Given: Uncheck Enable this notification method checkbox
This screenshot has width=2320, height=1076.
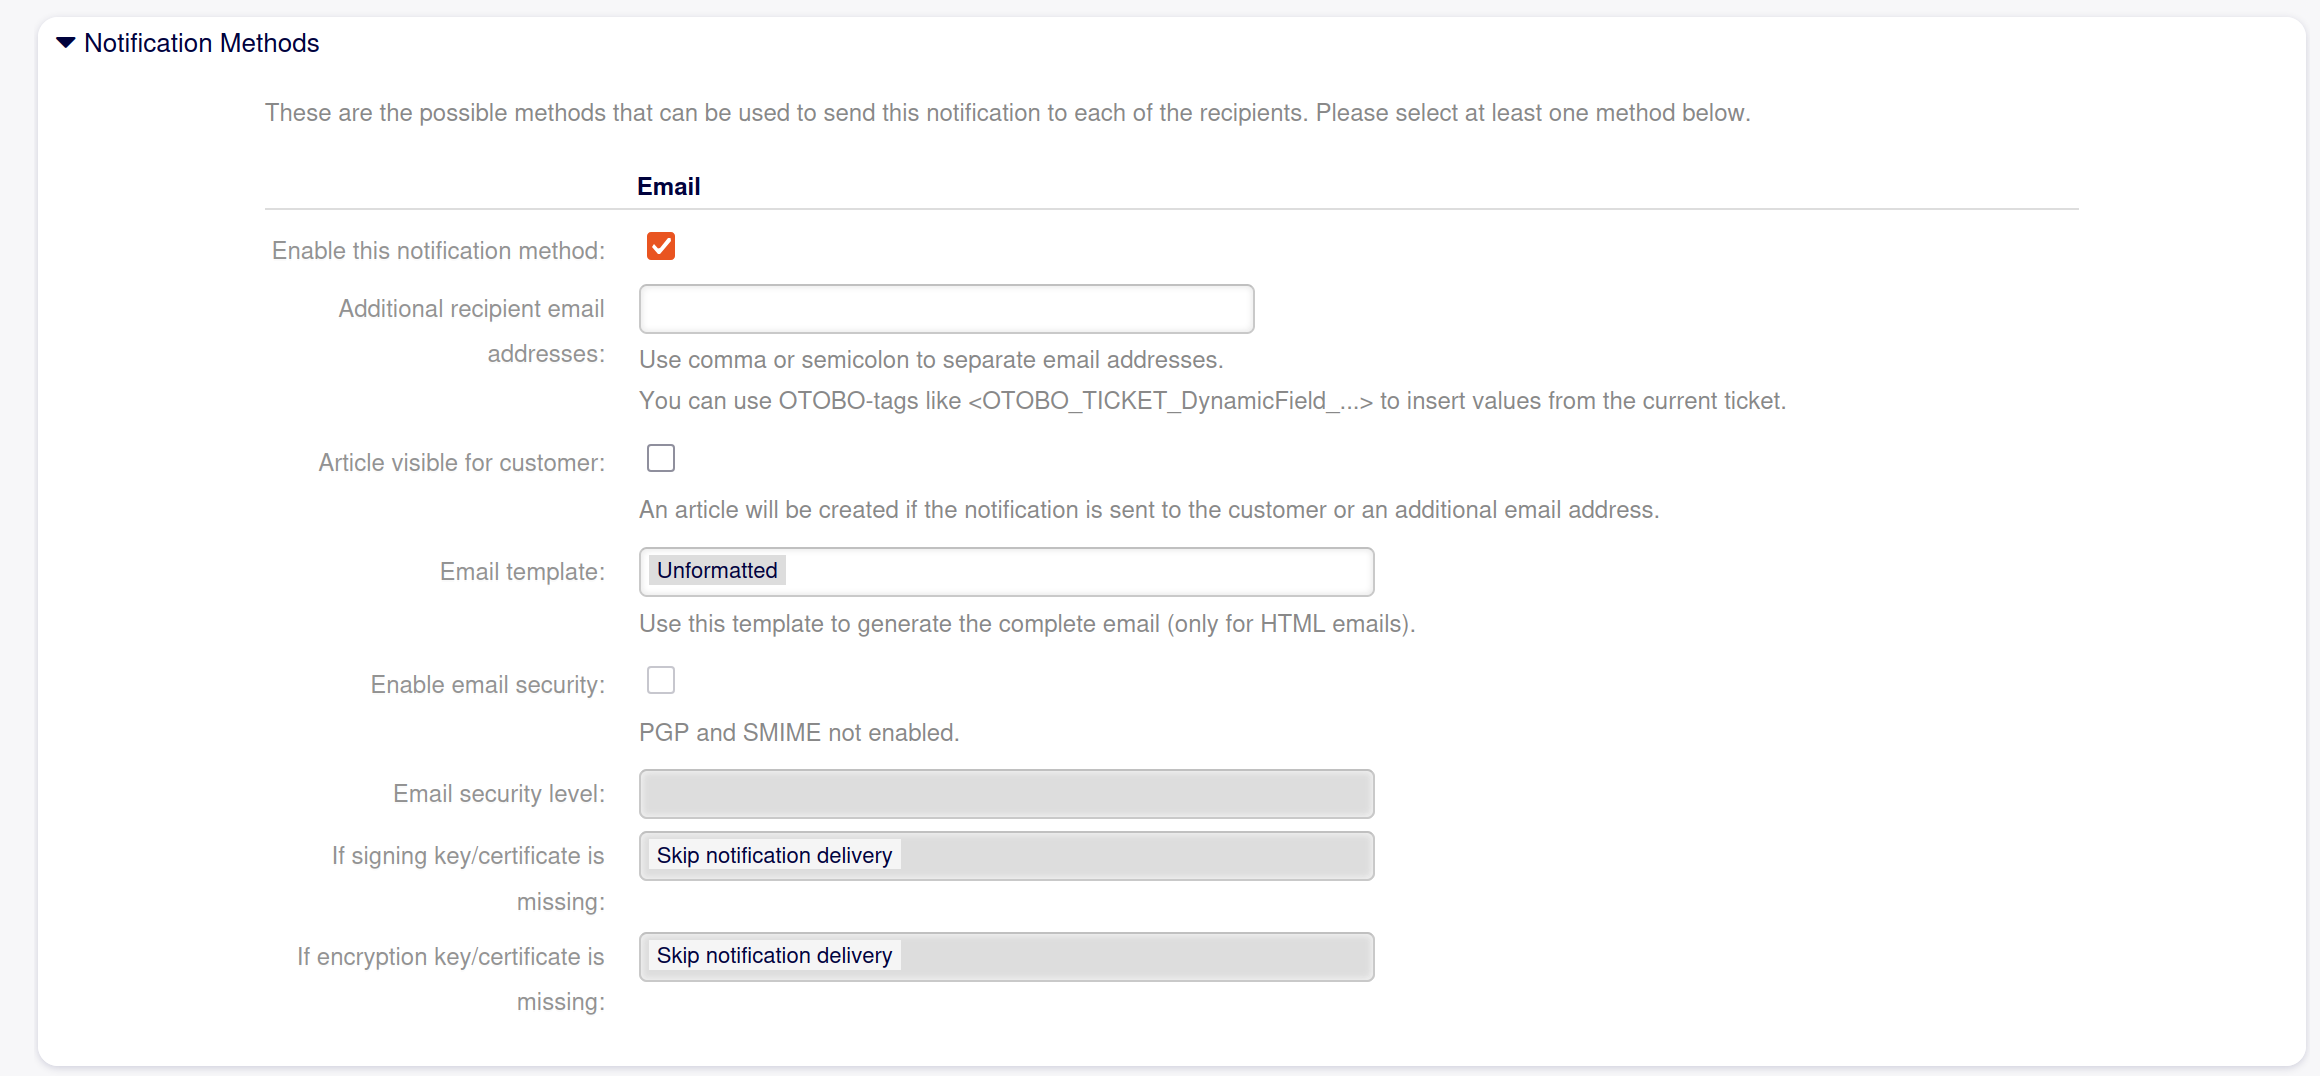Looking at the screenshot, I should (661, 246).
